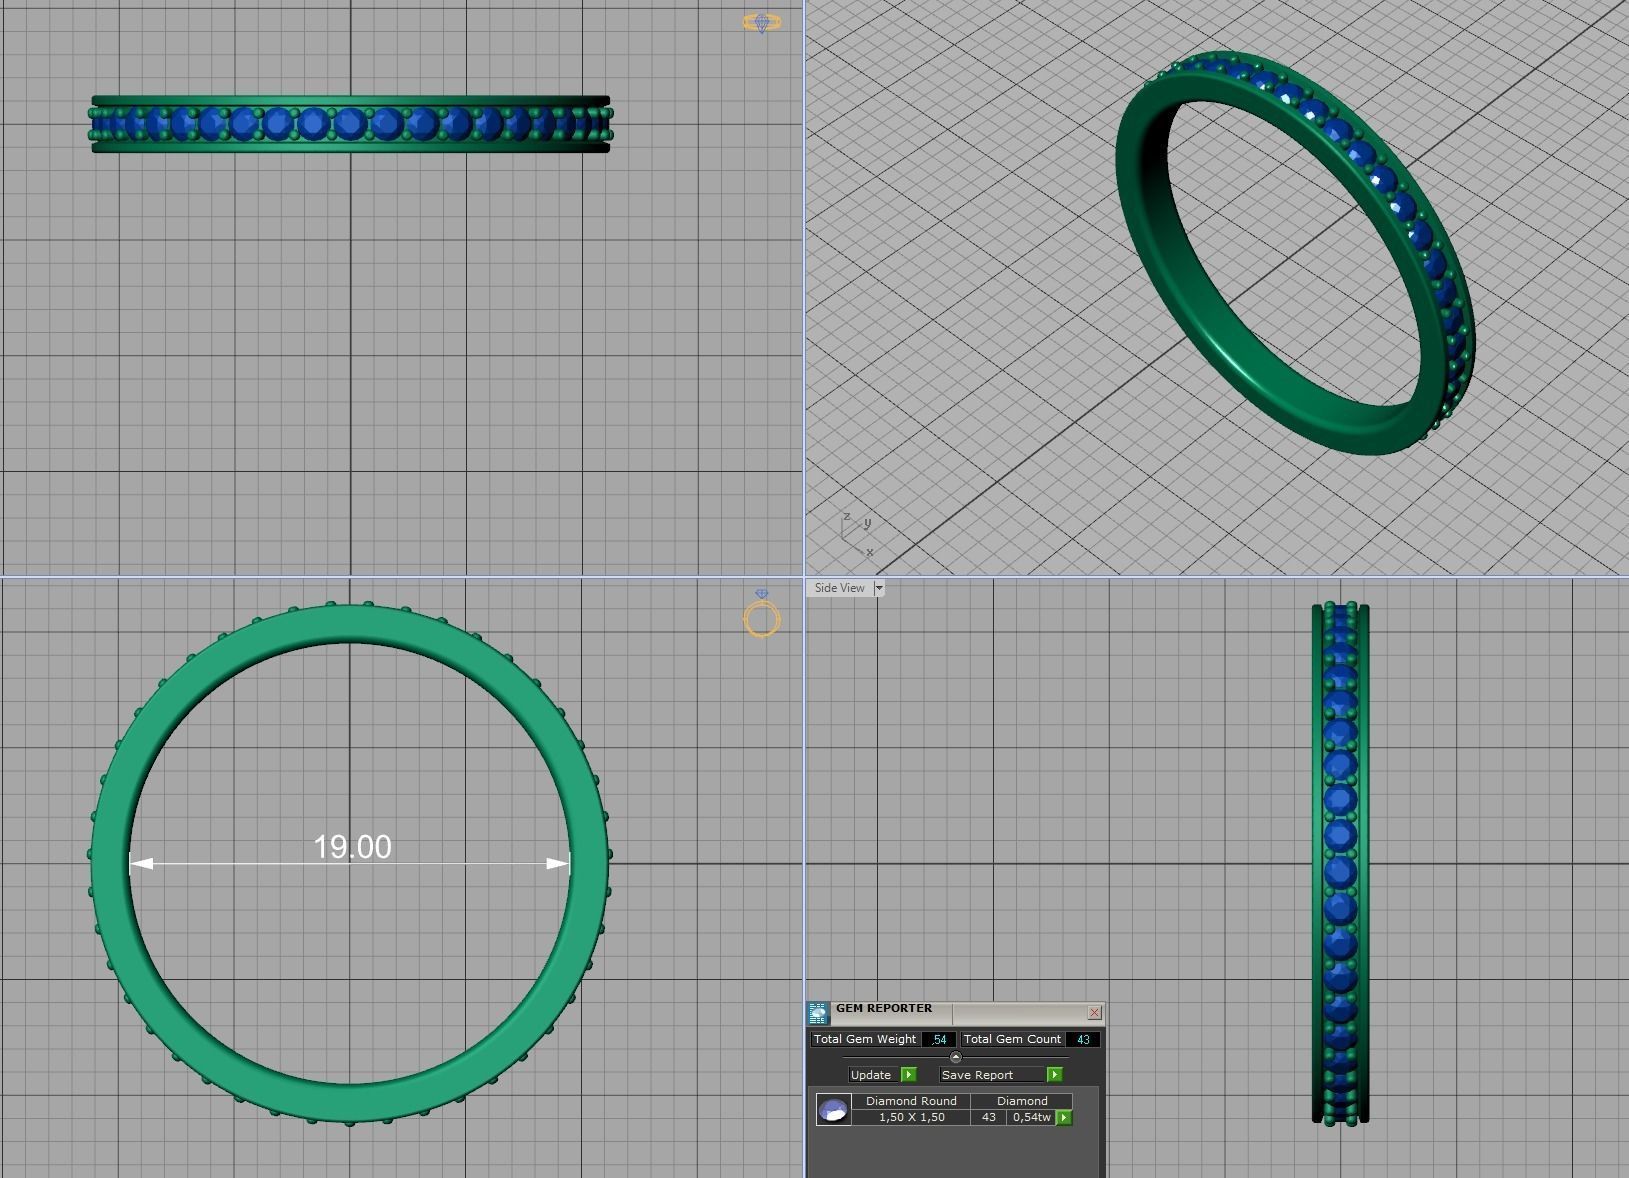Click the '1,50 X 1,50' size cell

click(x=911, y=1117)
